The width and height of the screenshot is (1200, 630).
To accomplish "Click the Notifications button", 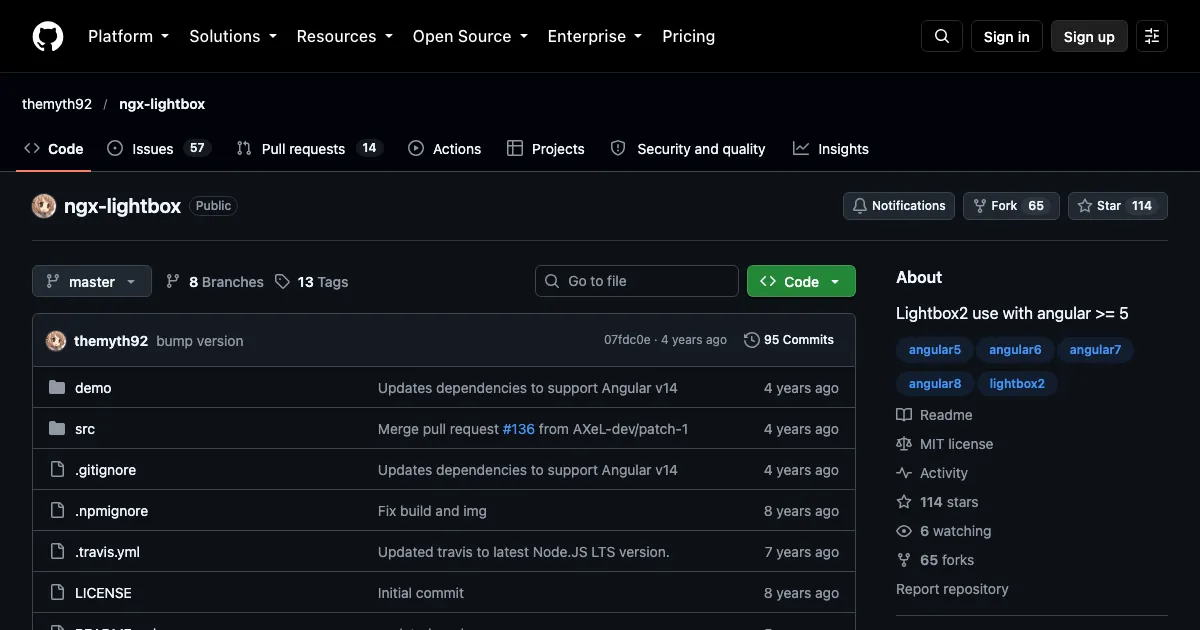I will (899, 206).
